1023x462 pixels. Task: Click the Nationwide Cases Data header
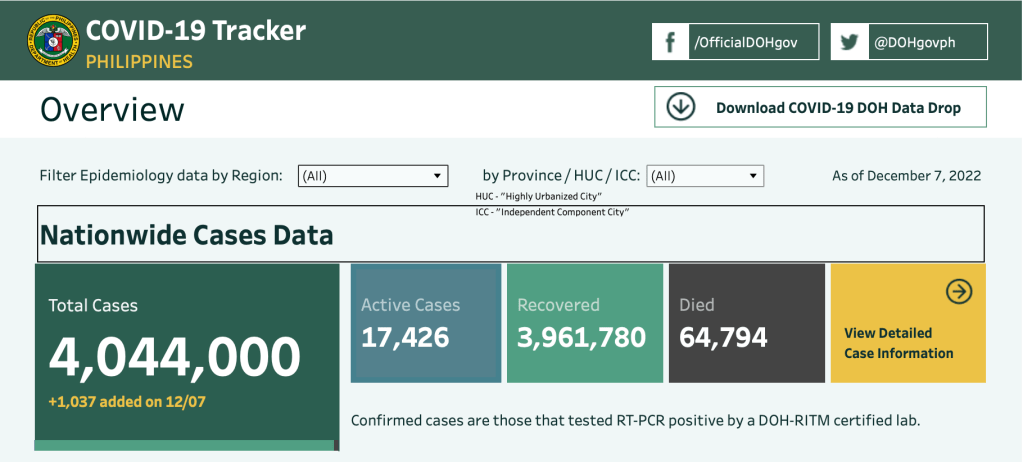[x=186, y=236]
